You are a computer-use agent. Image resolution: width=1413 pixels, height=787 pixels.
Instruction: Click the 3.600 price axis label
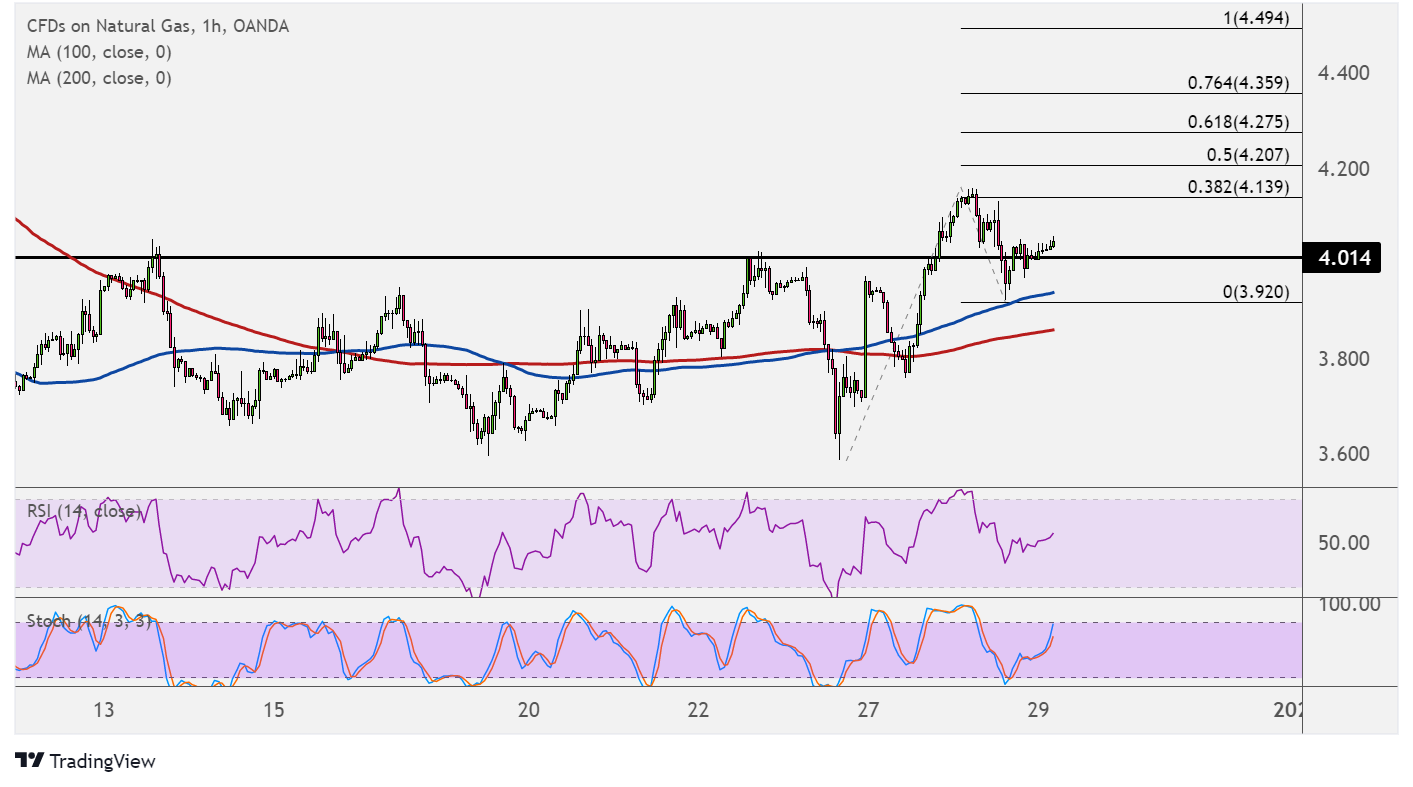(1343, 453)
